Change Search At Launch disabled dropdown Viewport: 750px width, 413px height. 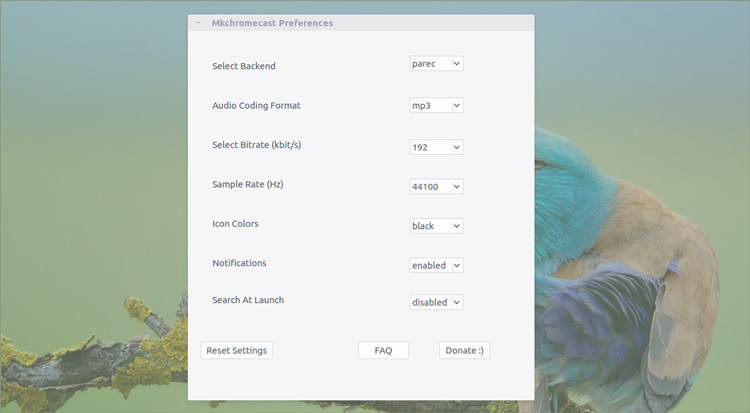click(436, 302)
